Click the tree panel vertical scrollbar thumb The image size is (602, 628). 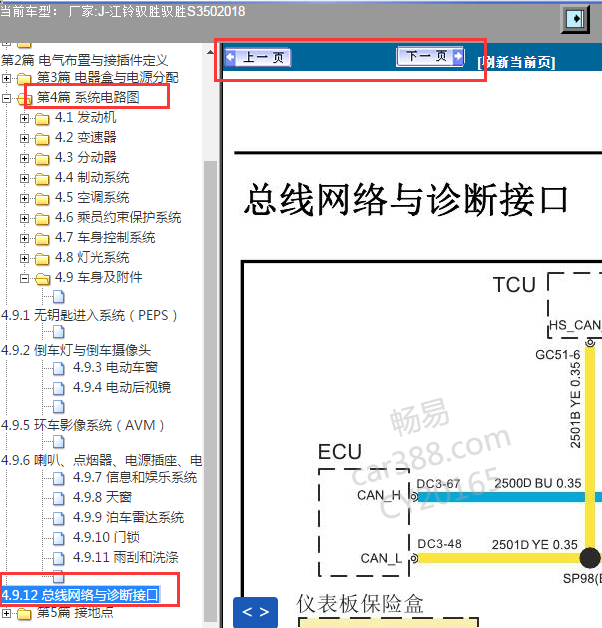pos(211,390)
